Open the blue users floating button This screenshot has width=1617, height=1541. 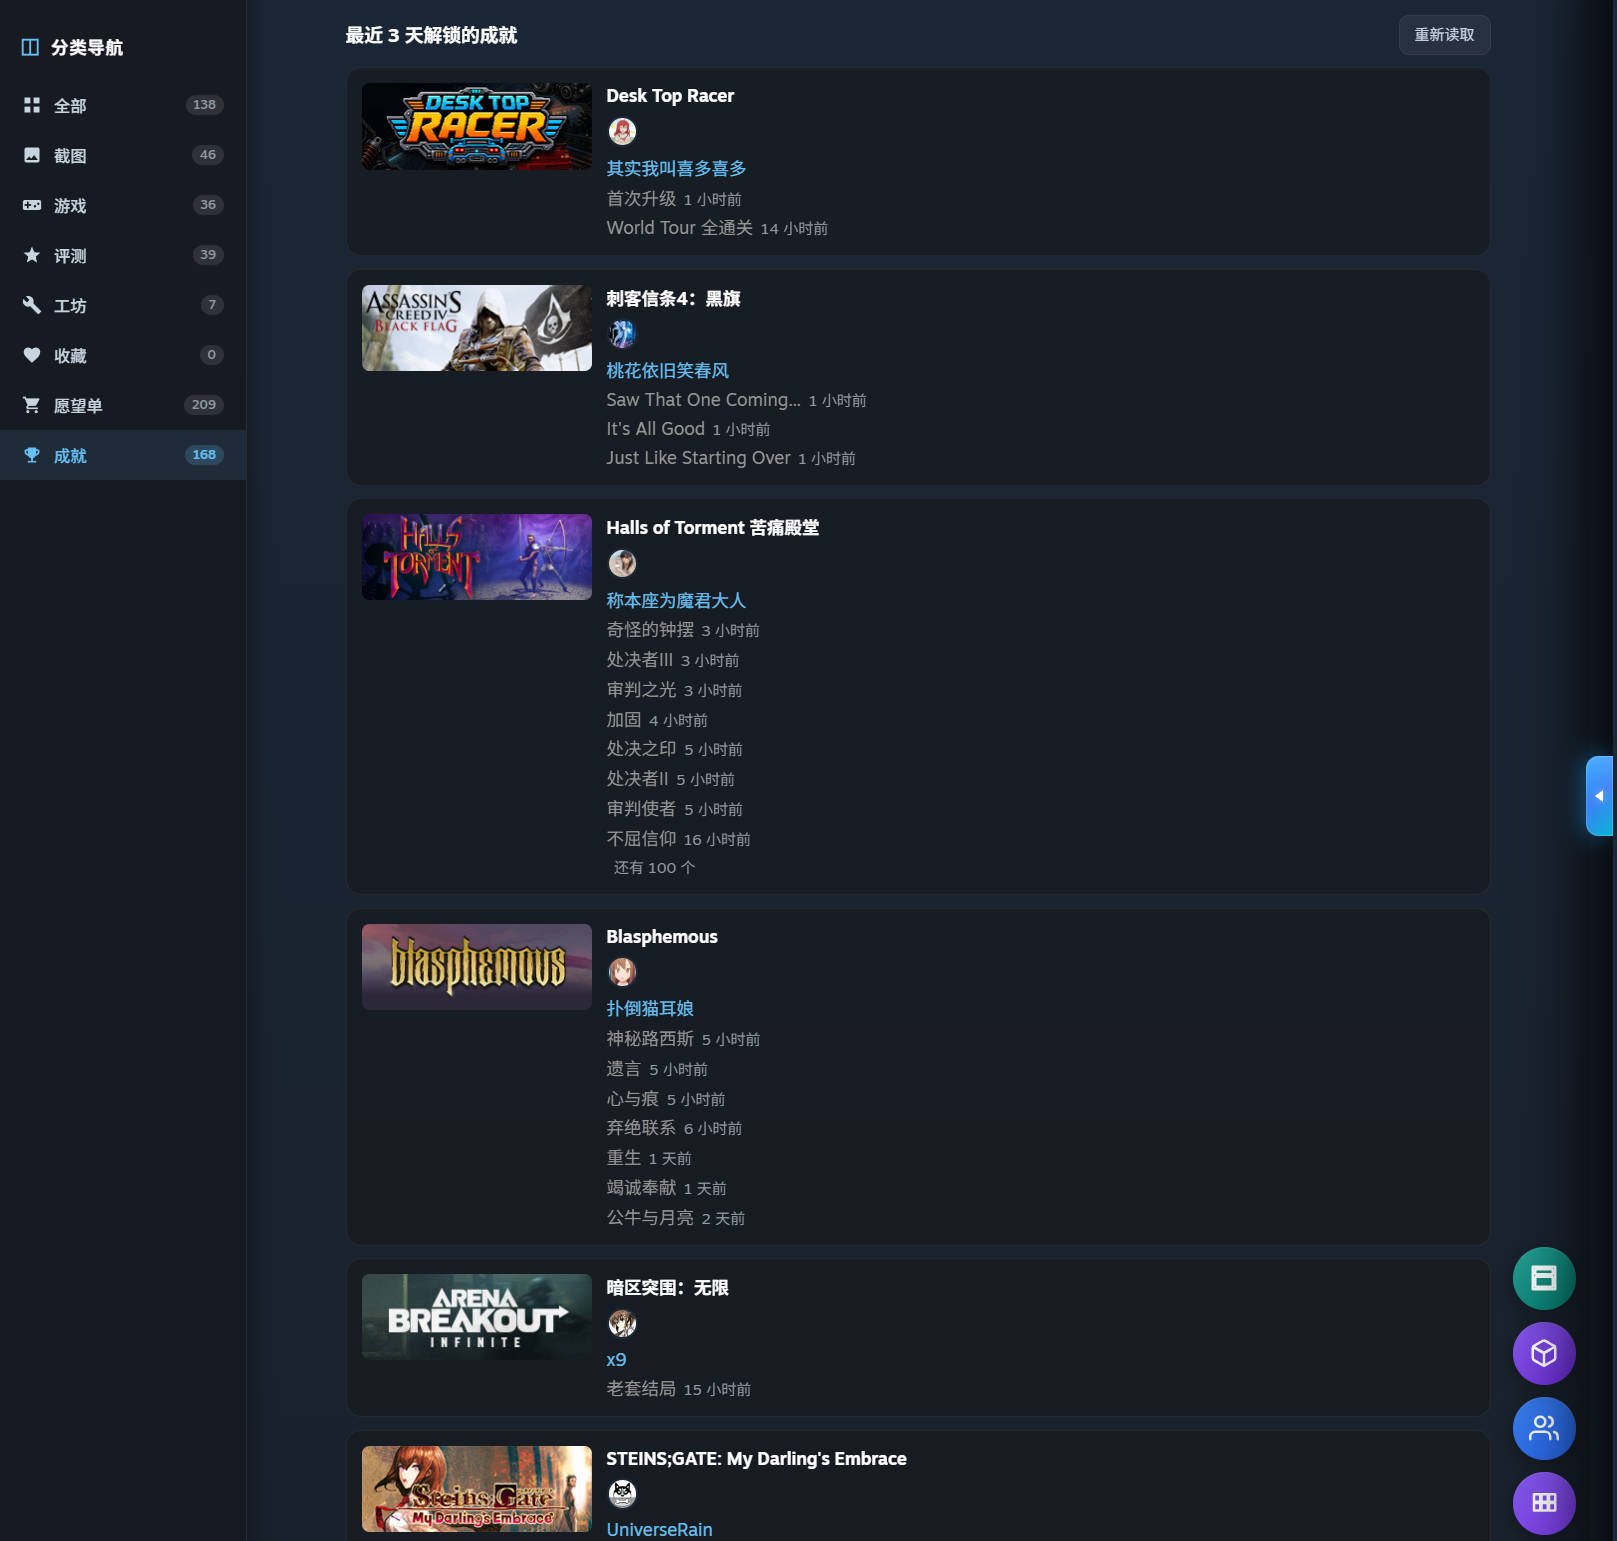[1544, 1428]
